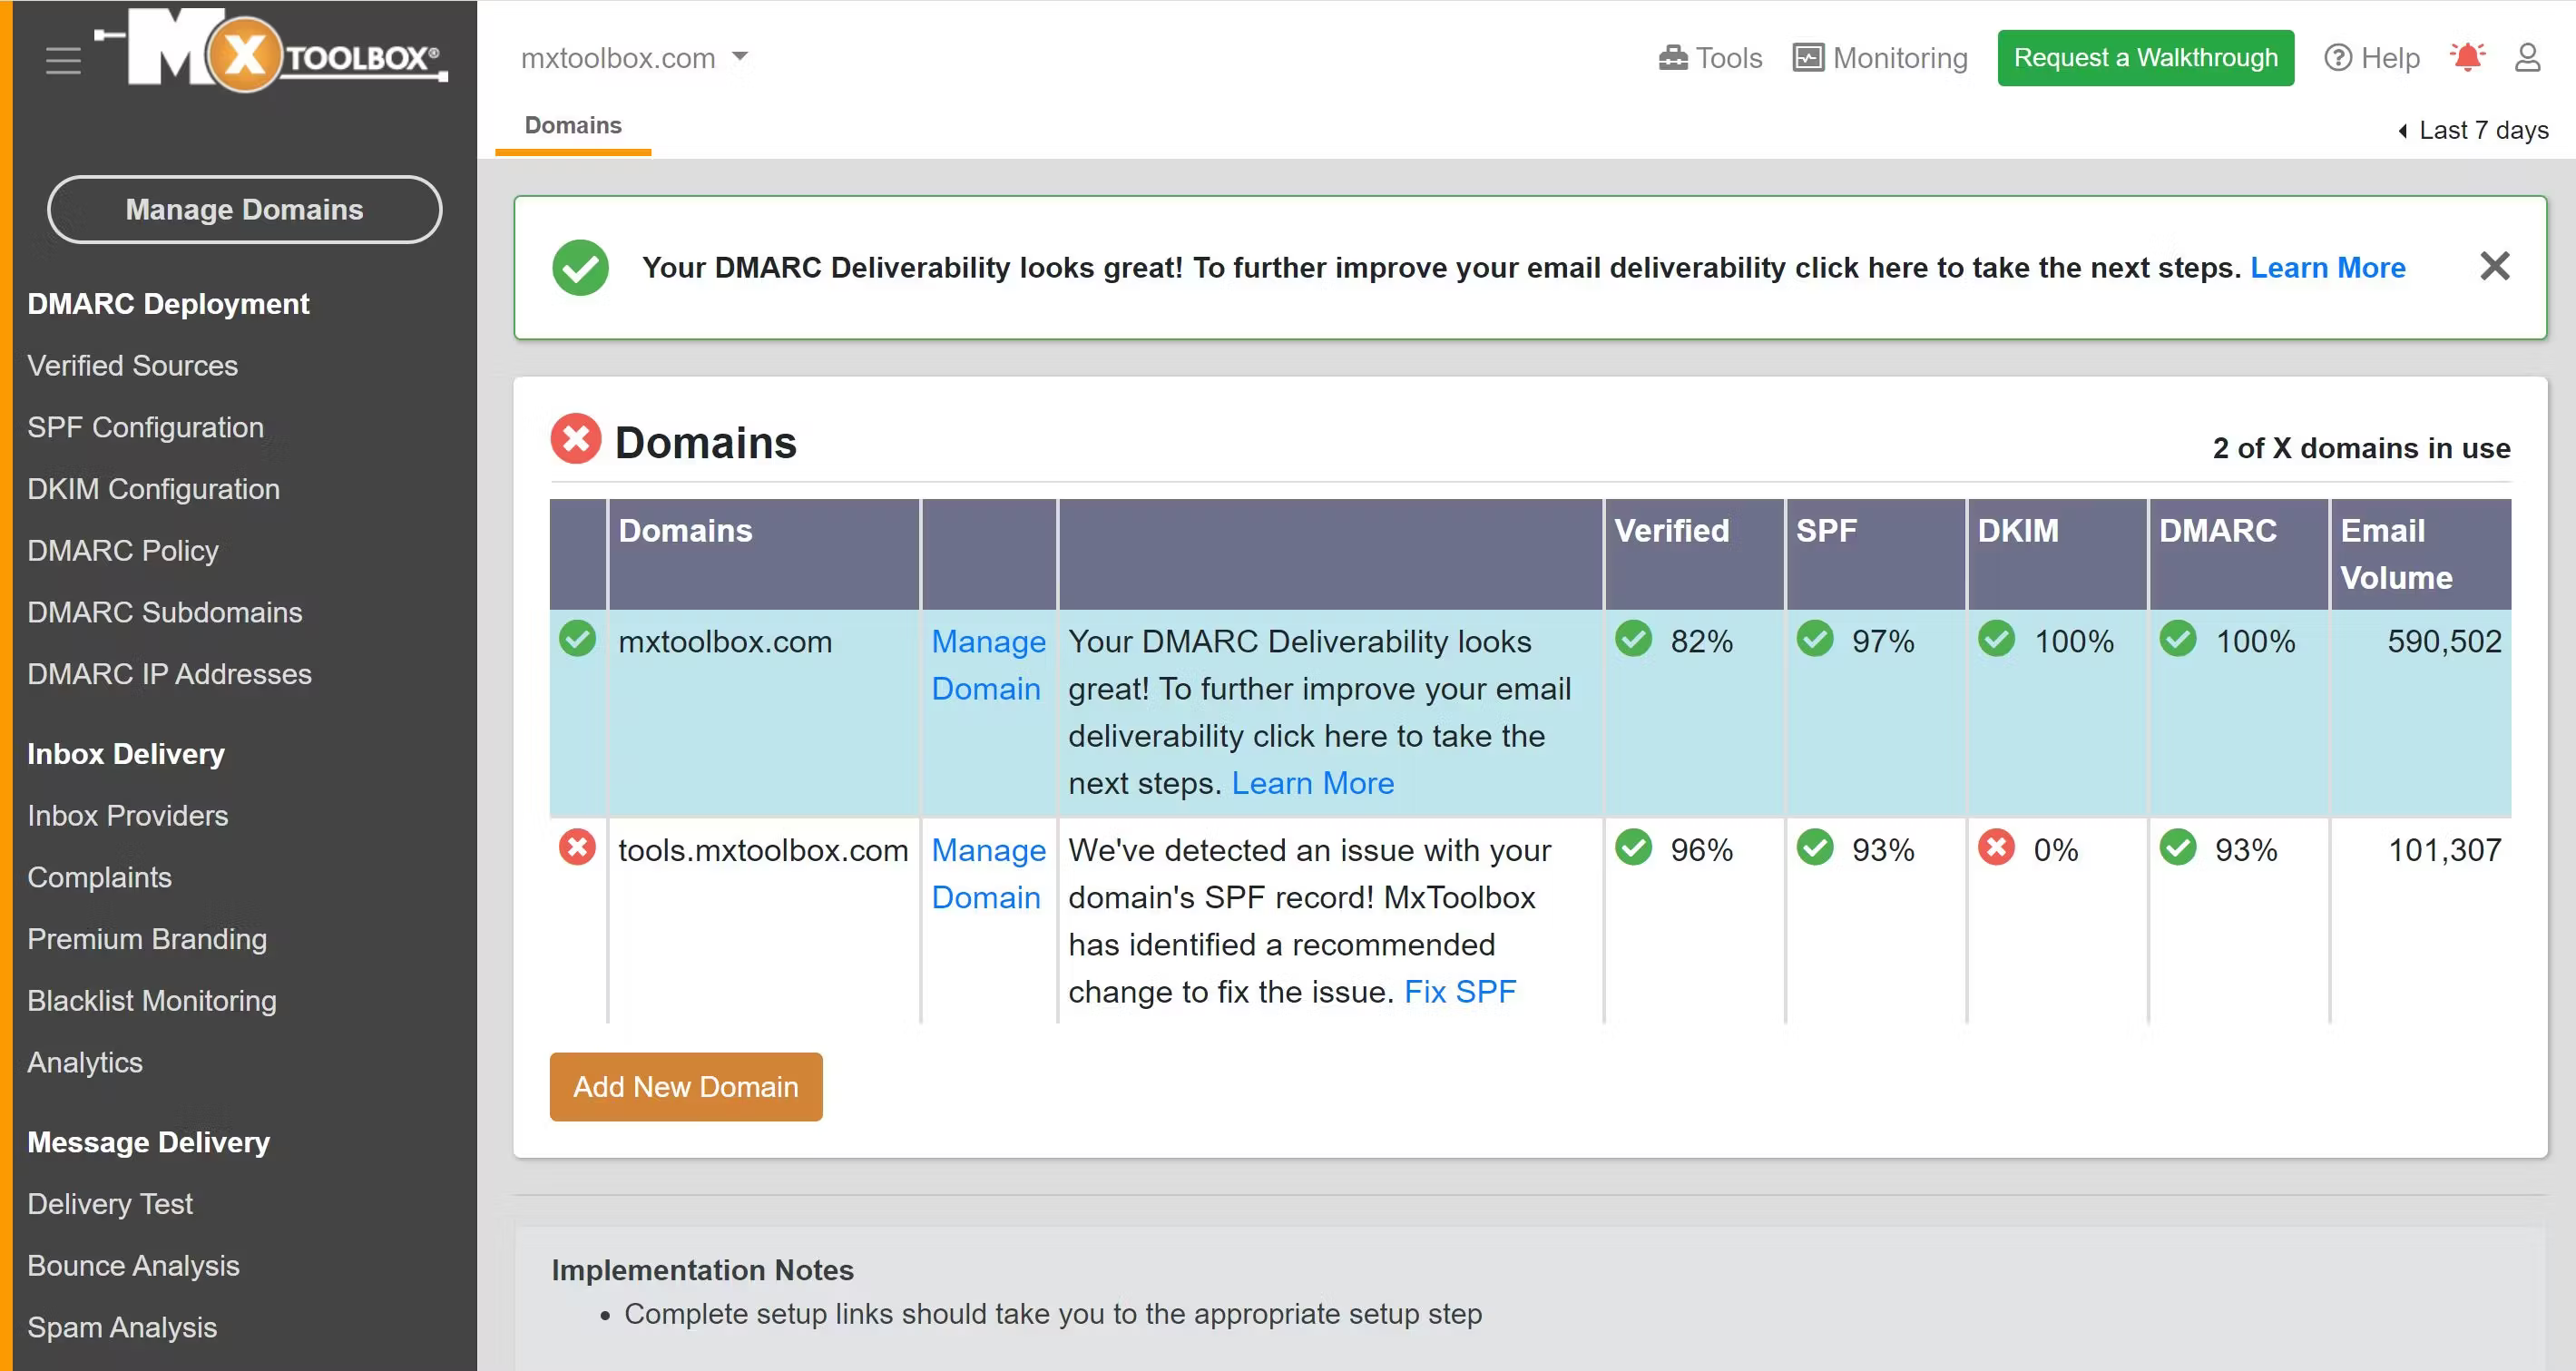Click red error icon beside tools.mxtoolbox.com
The width and height of the screenshot is (2576, 1371).
coord(577,848)
